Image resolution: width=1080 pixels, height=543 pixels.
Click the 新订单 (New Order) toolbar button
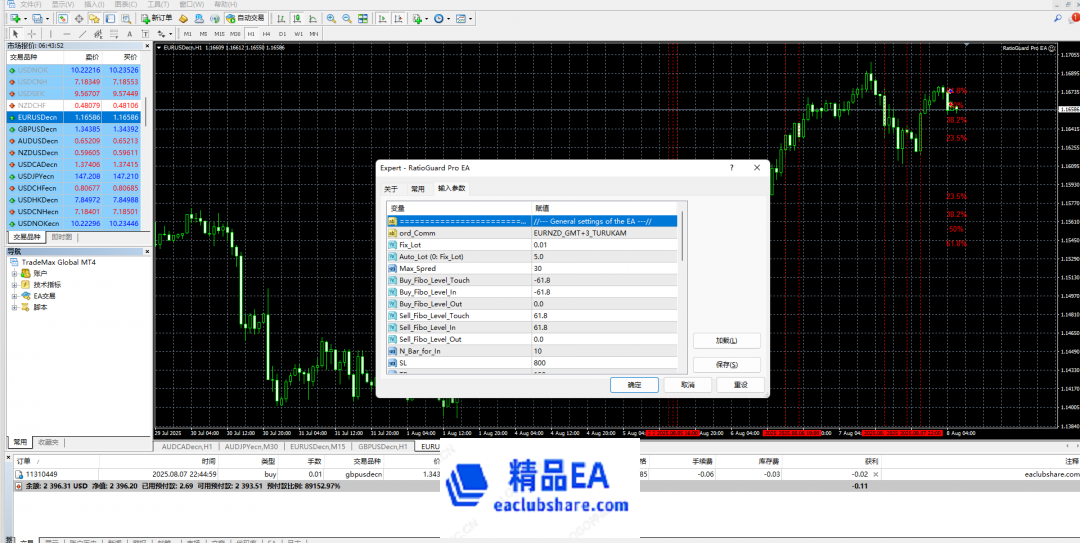155,19
